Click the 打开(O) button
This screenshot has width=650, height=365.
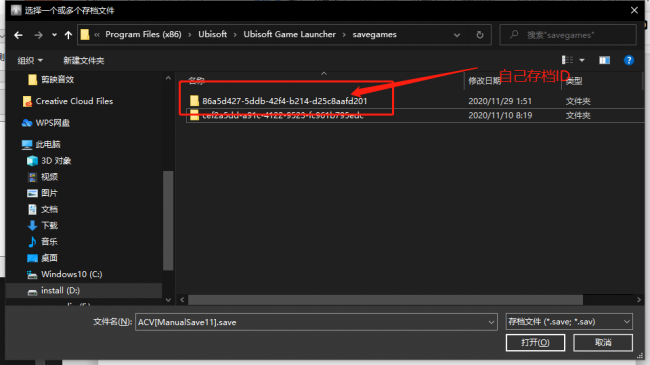pyautogui.click(x=535, y=343)
